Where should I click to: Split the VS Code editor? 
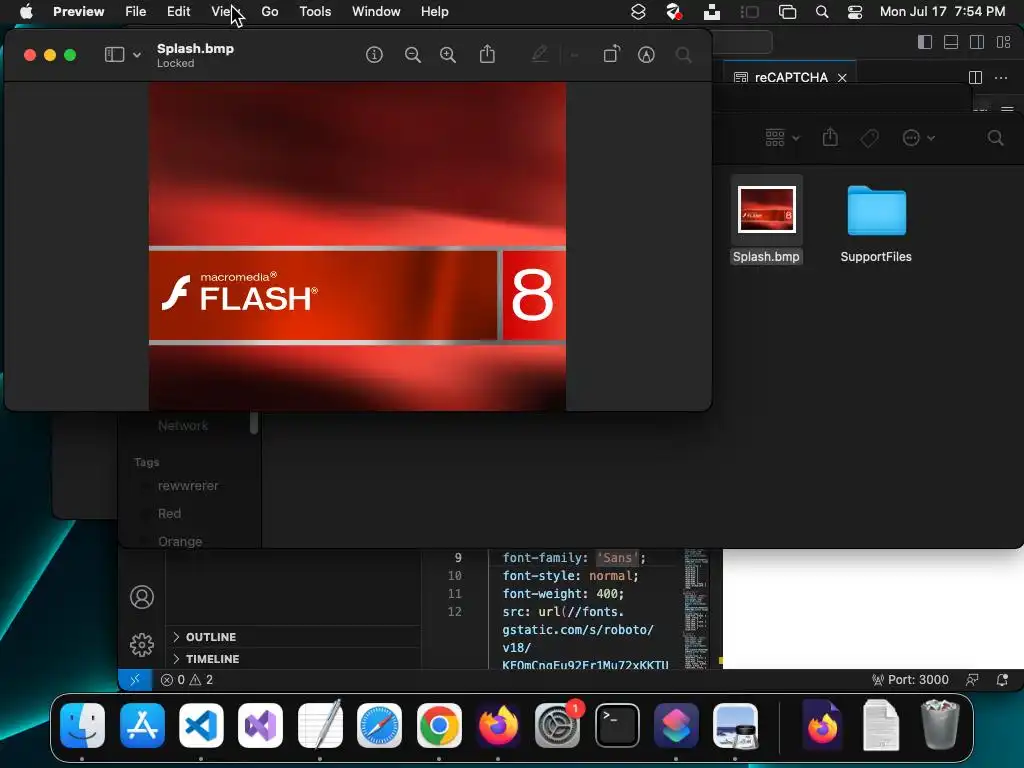point(975,78)
